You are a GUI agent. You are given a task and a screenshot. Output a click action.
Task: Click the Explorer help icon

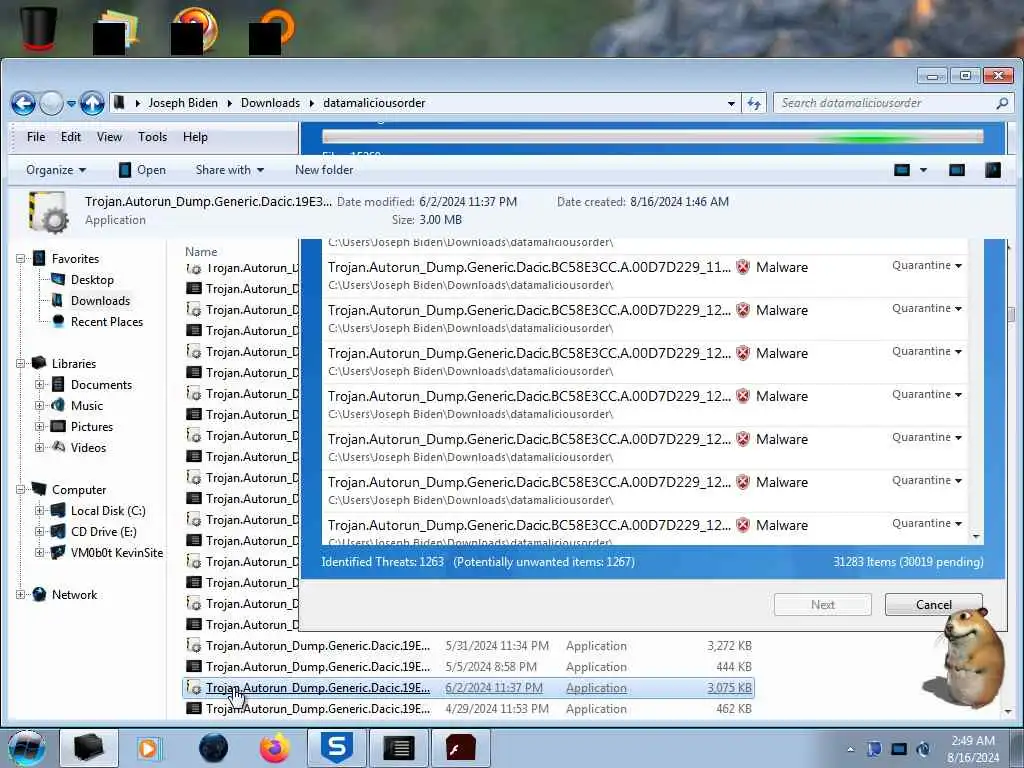pos(993,170)
